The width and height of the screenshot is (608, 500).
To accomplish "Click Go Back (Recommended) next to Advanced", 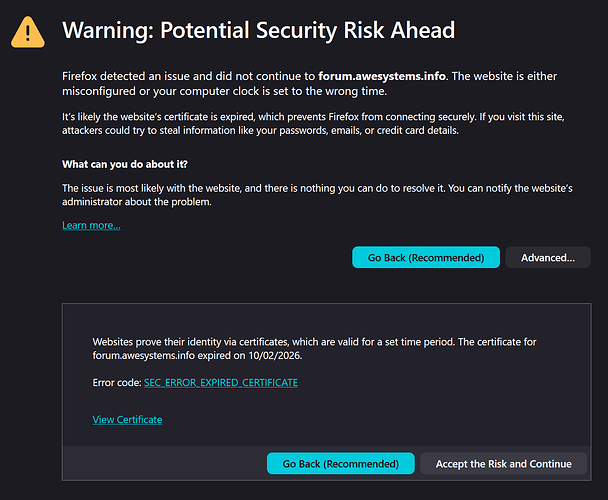I will (425, 257).
